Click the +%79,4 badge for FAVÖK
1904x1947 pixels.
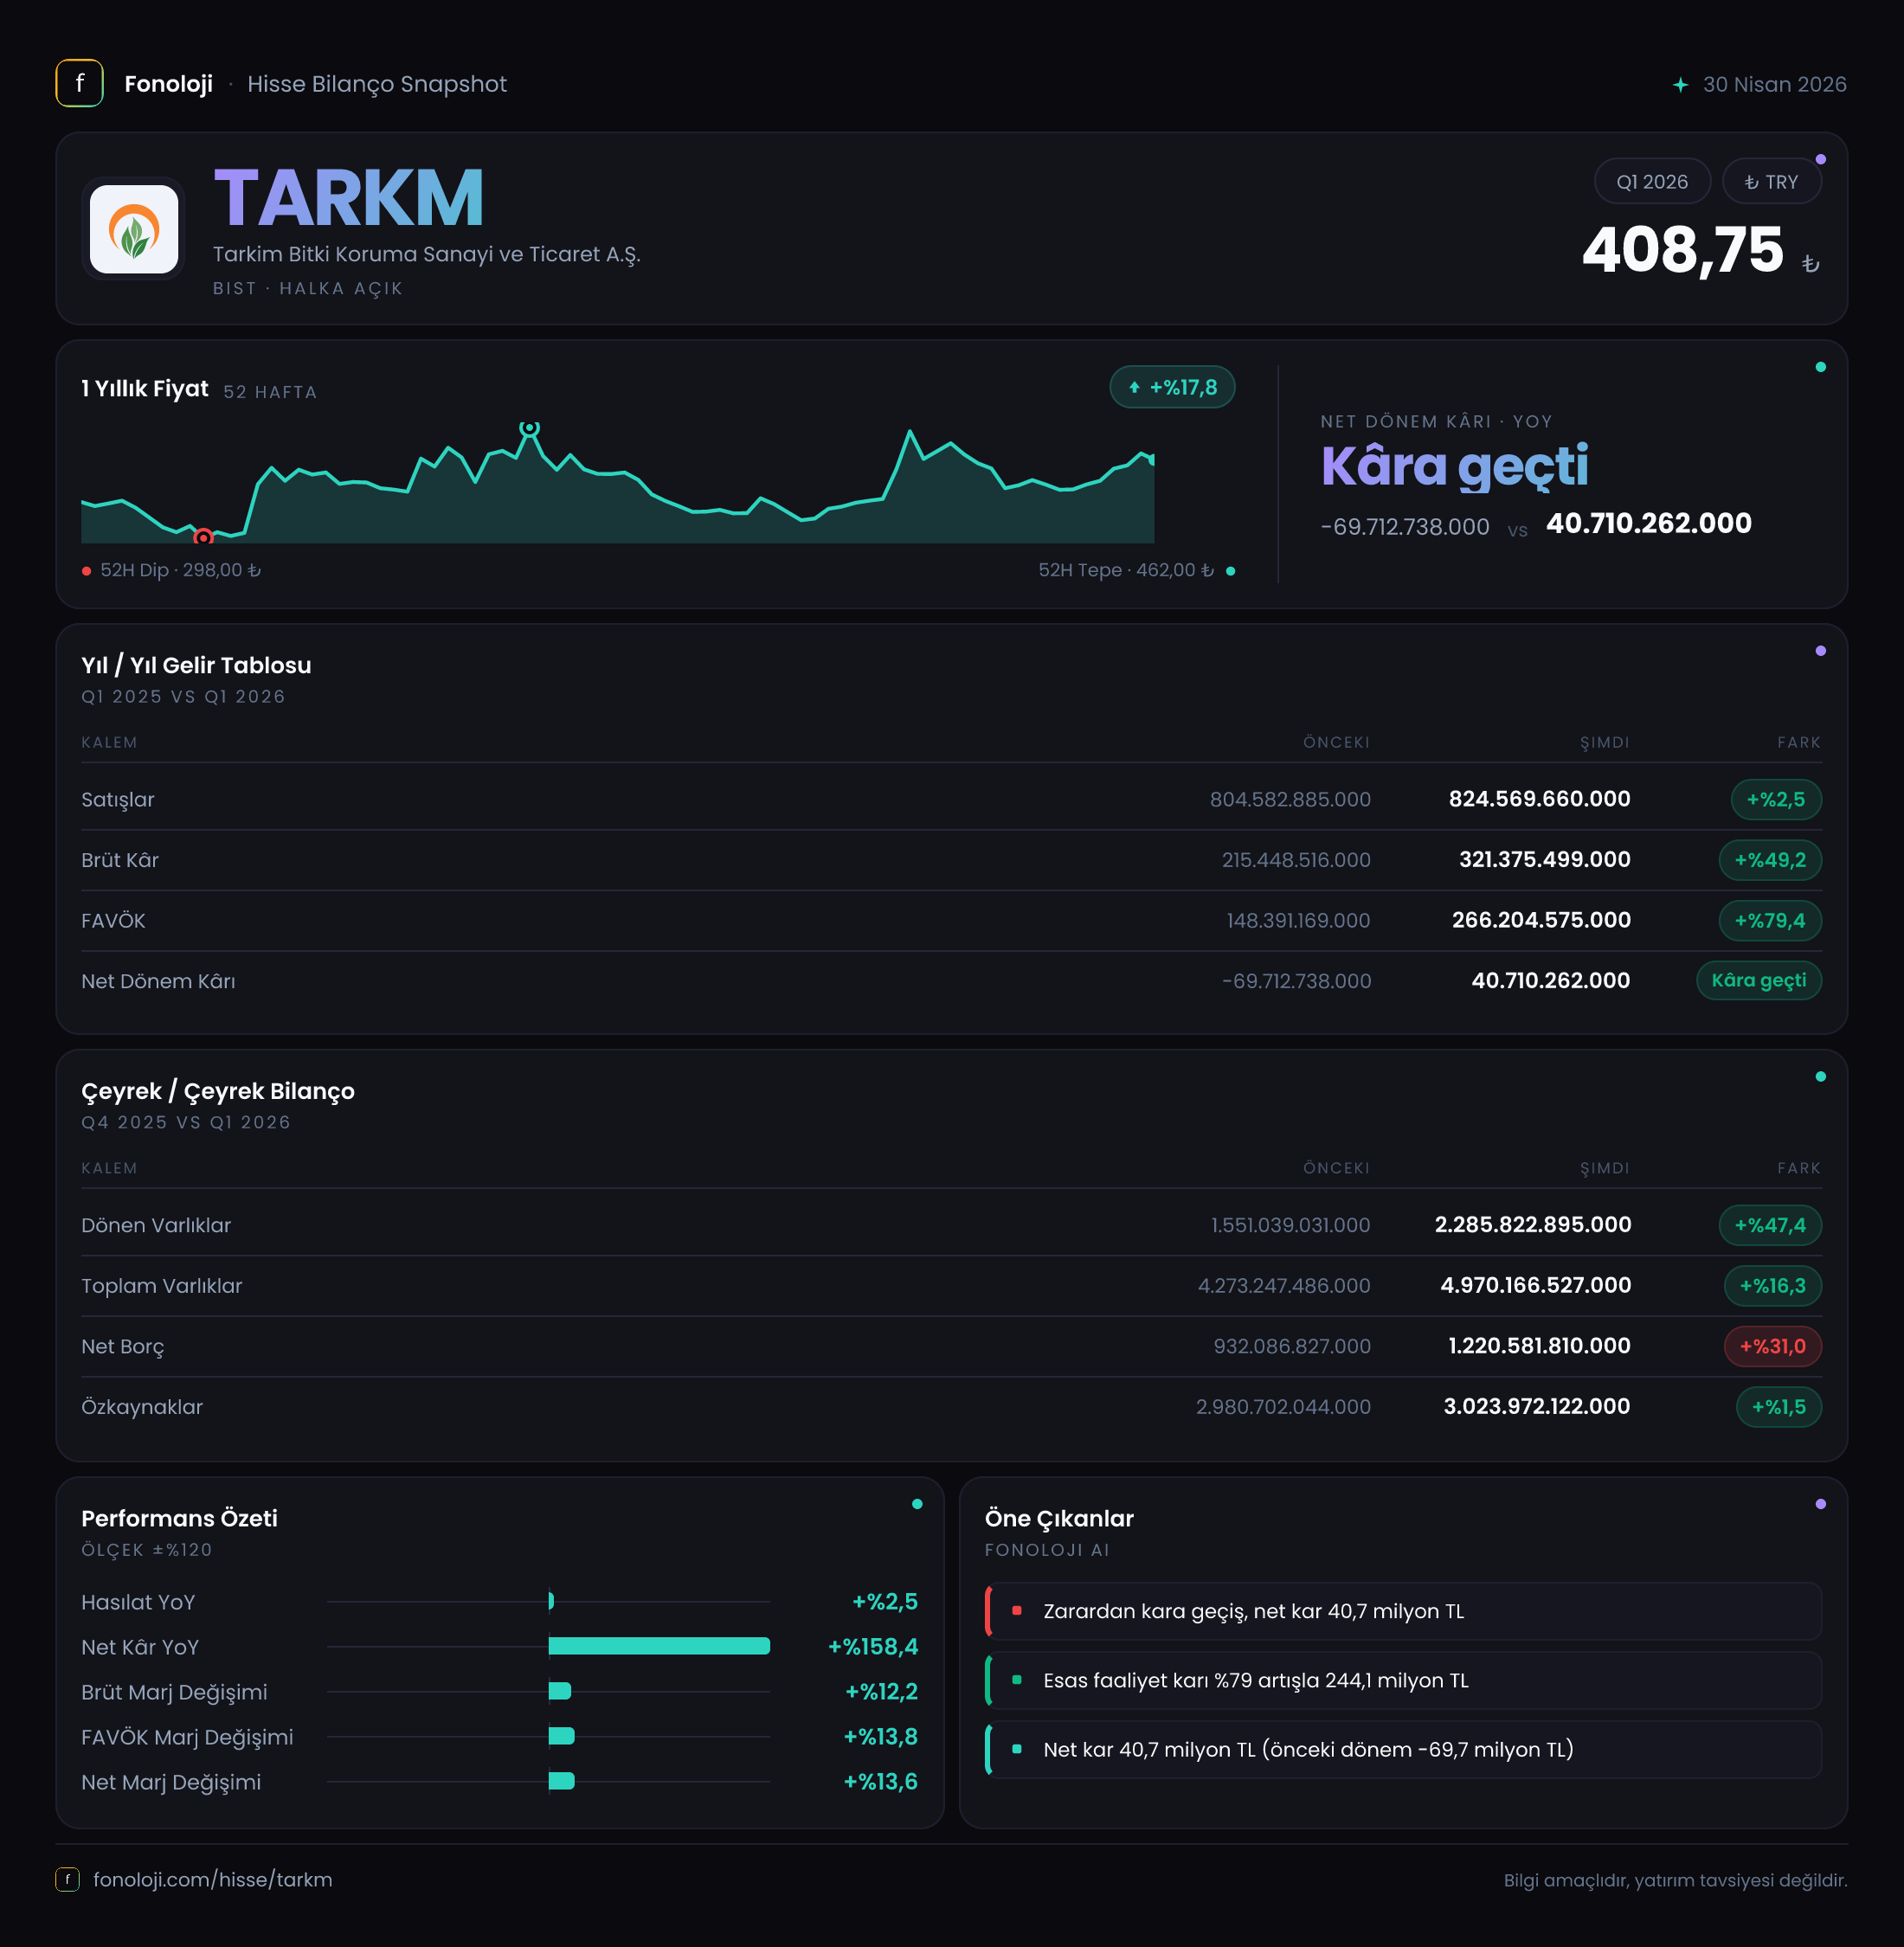click(1769, 920)
